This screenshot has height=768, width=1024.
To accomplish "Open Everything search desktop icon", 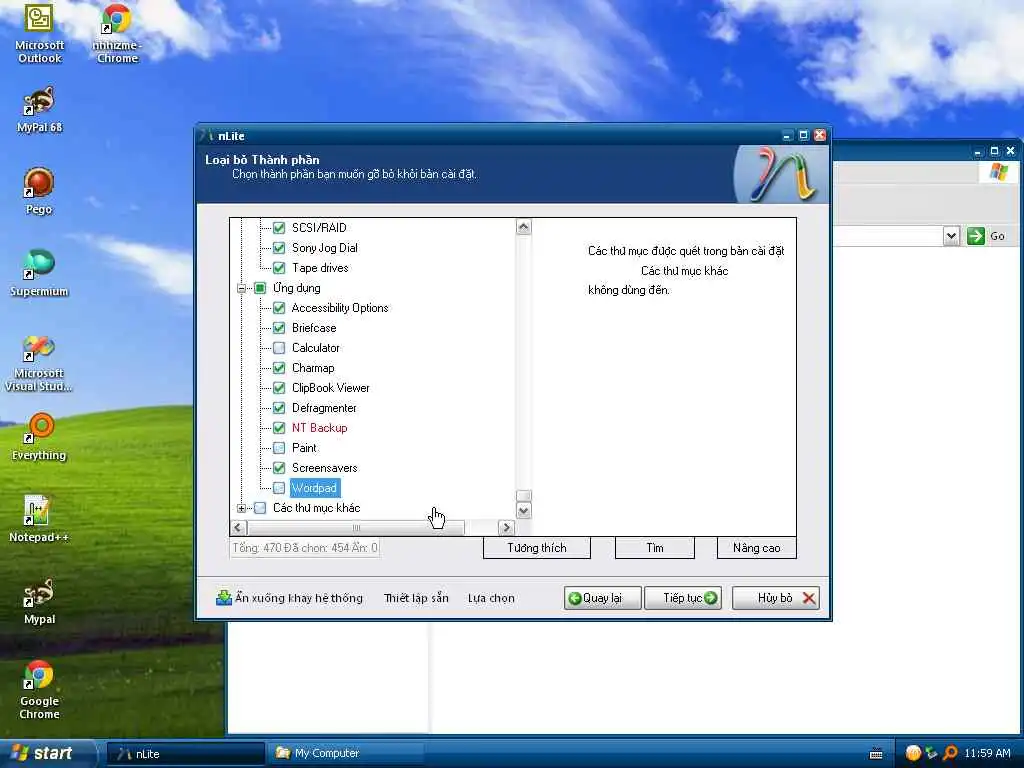I will [39, 436].
